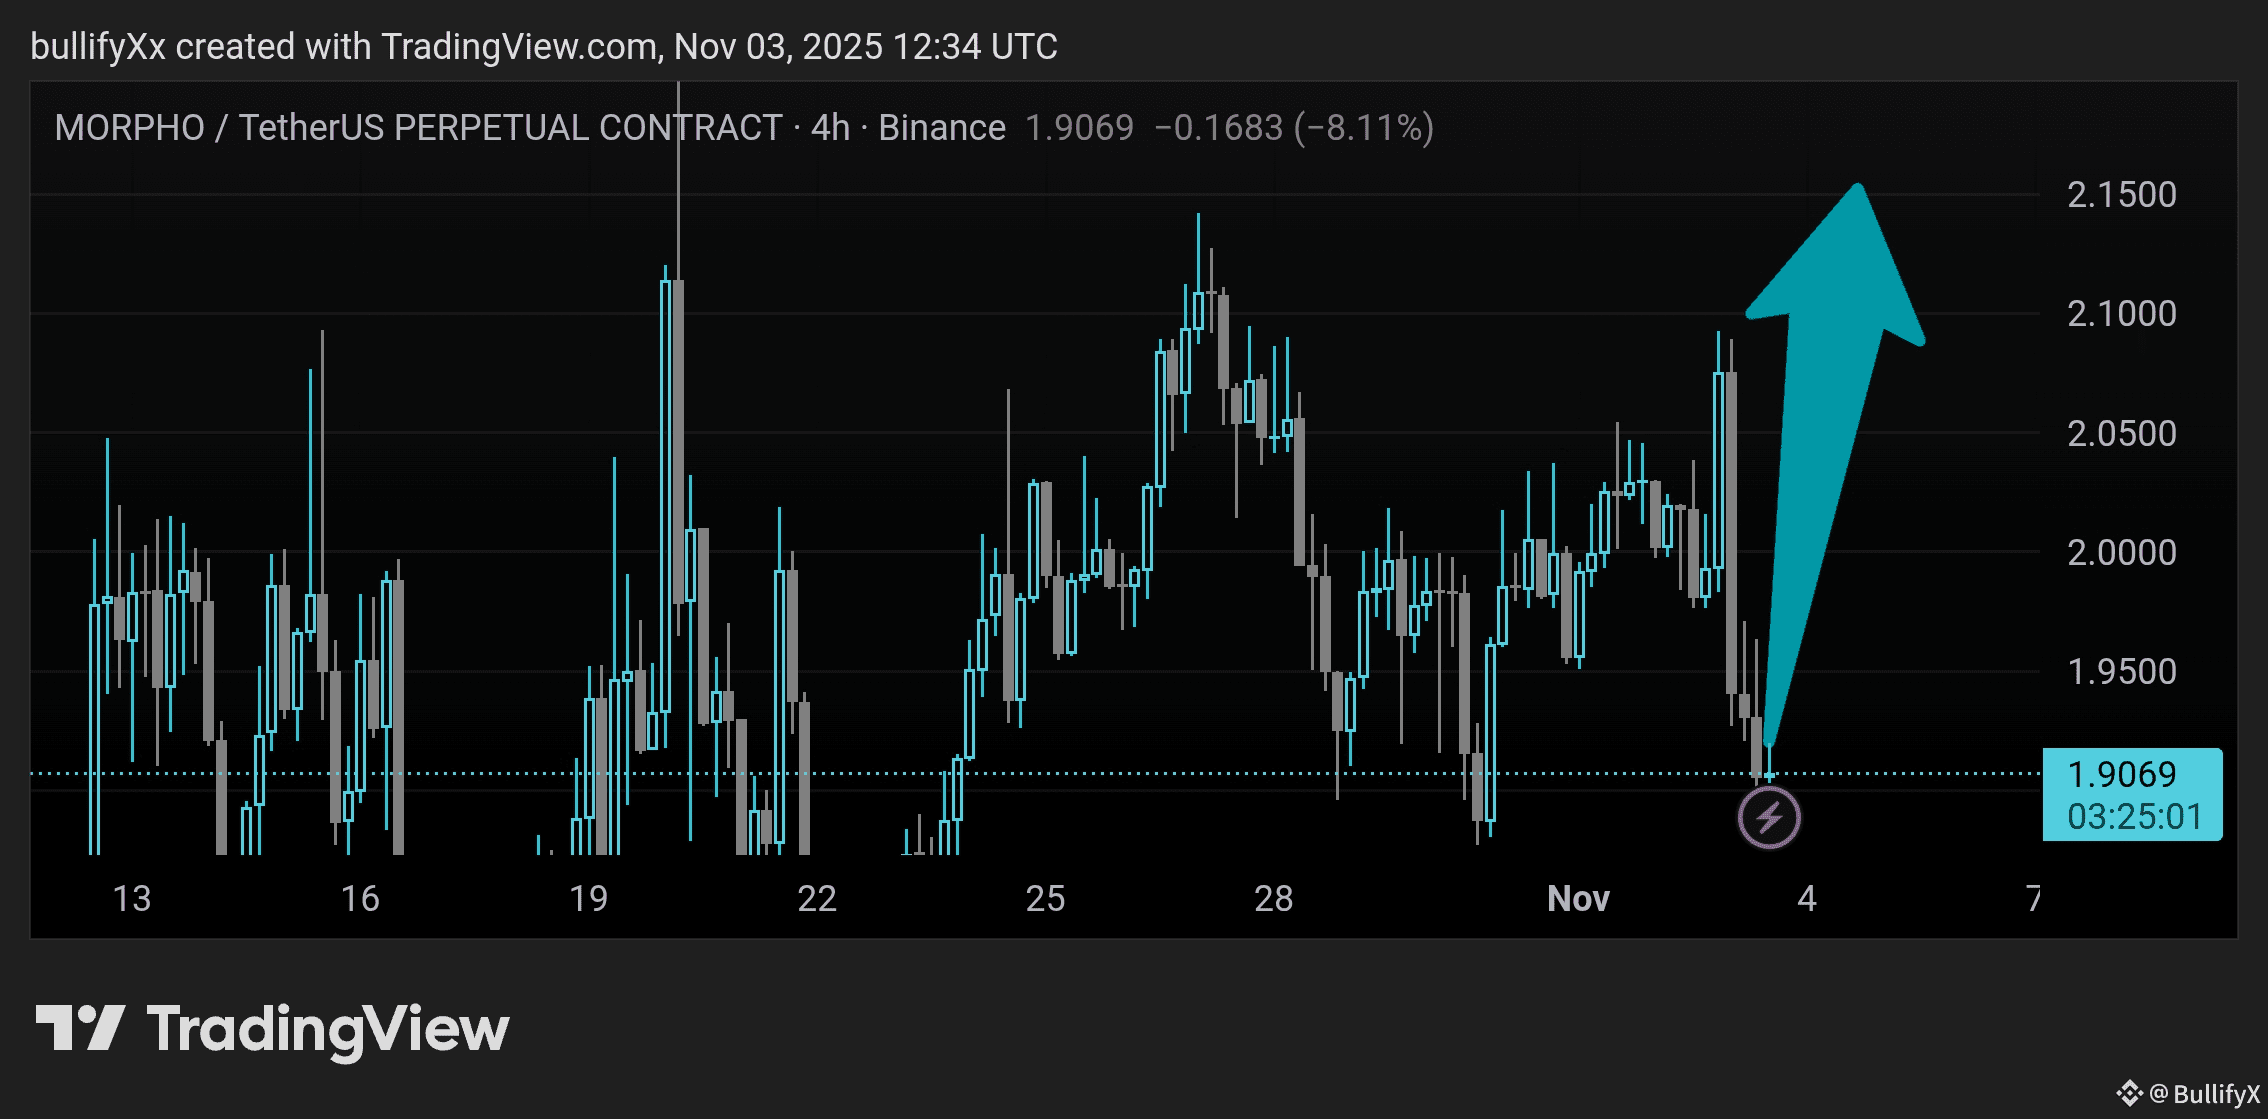Click the 13 date axis label

point(131,898)
